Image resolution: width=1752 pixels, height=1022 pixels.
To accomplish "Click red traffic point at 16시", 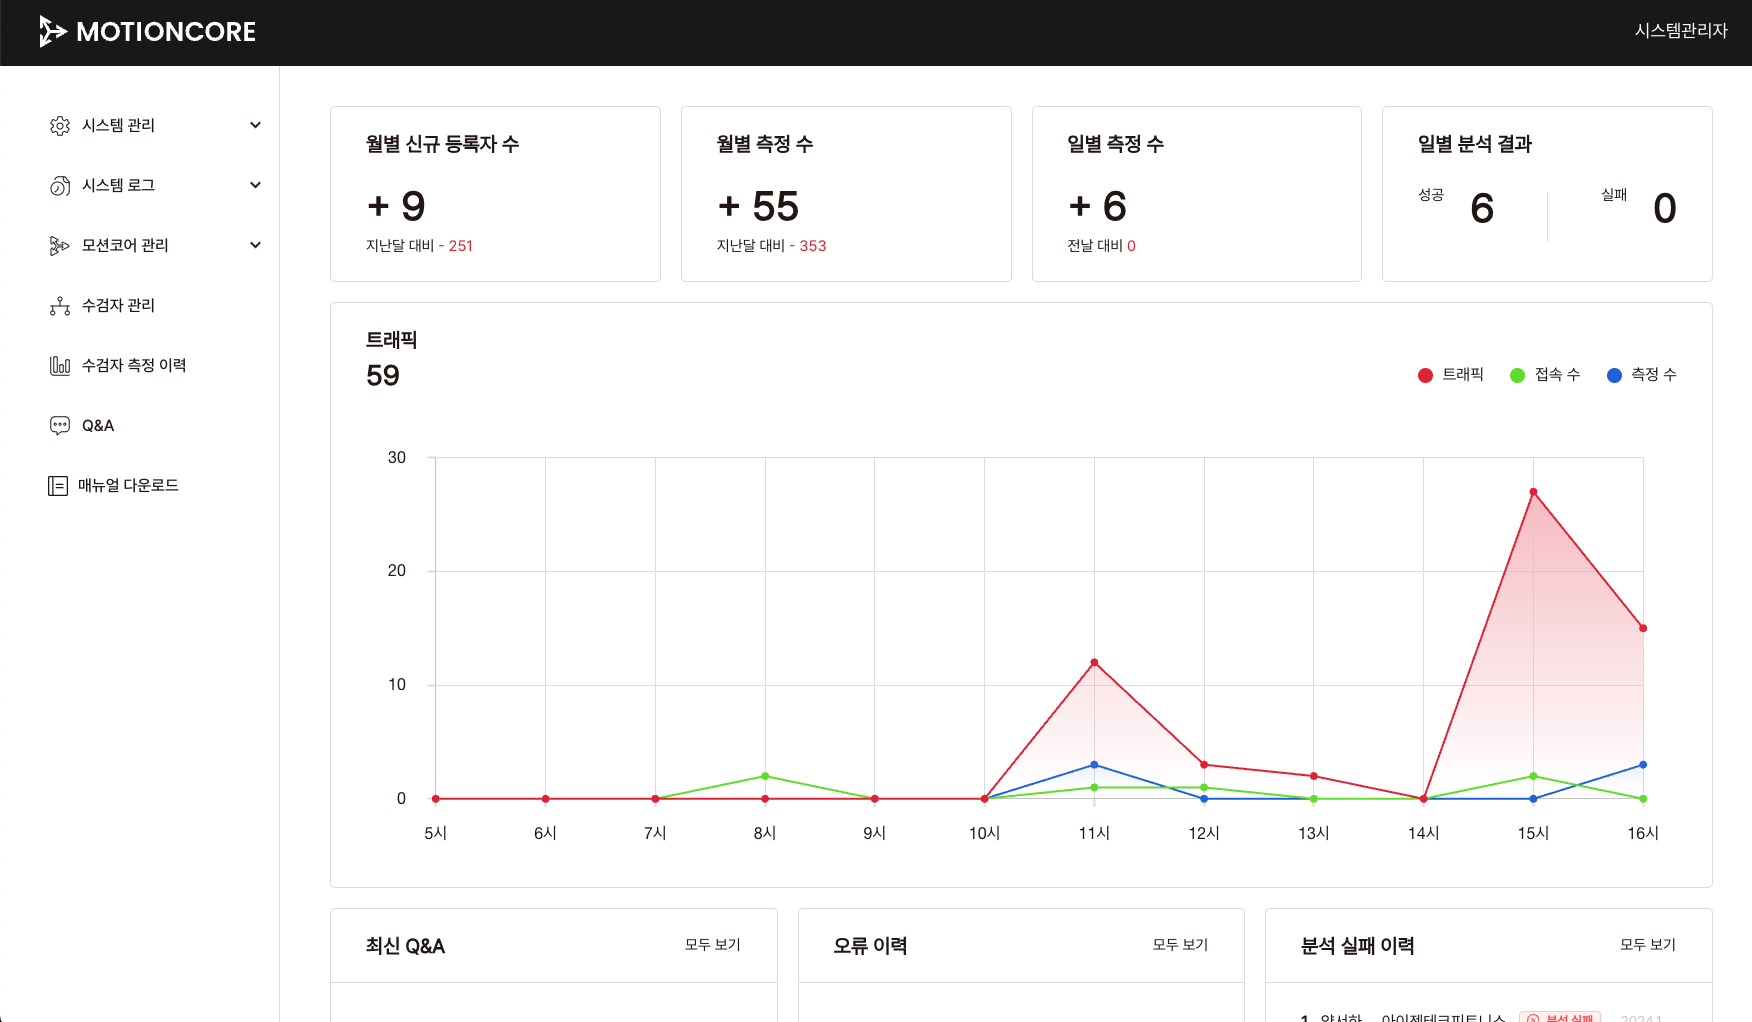I will click(1643, 628).
